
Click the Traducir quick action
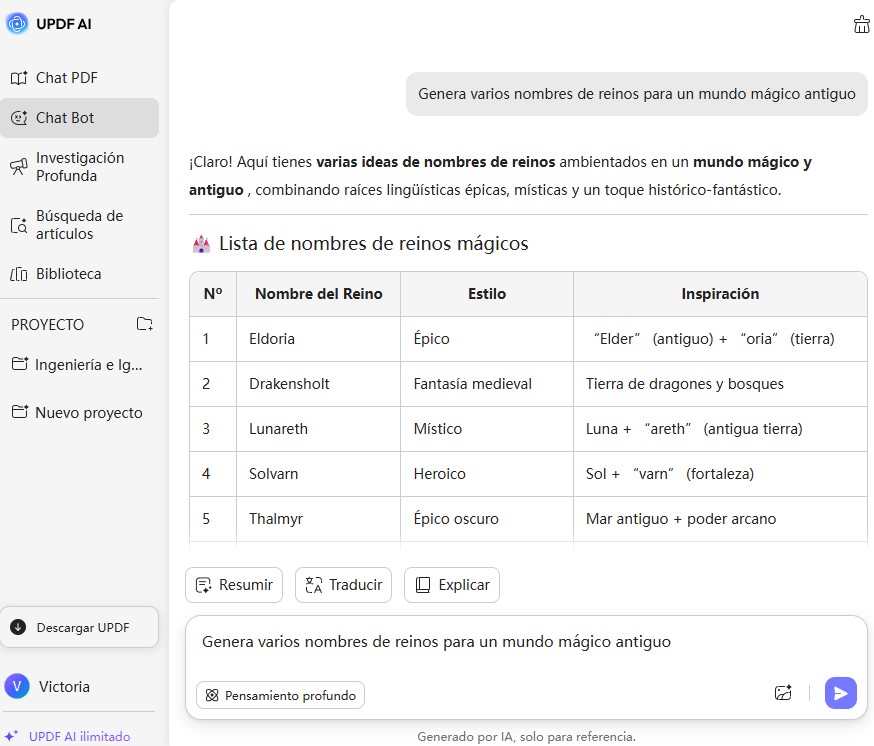pyautogui.click(x=343, y=585)
